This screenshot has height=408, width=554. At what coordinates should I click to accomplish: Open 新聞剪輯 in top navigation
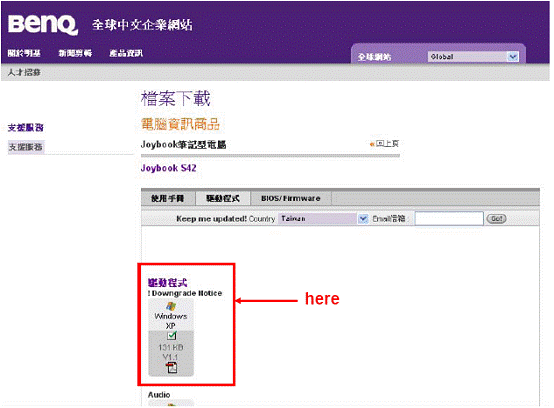(x=75, y=53)
